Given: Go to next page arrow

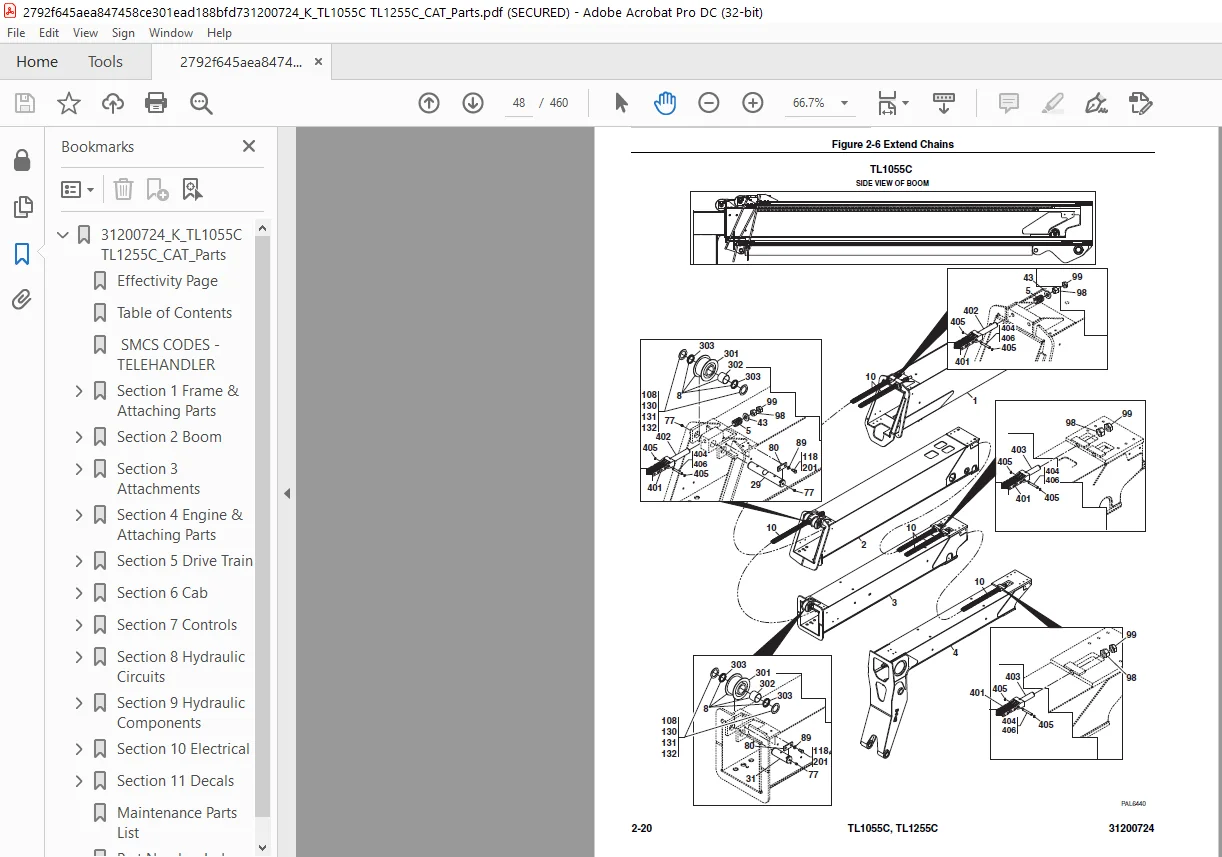Looking at the screenshot, I should (473, 103).
